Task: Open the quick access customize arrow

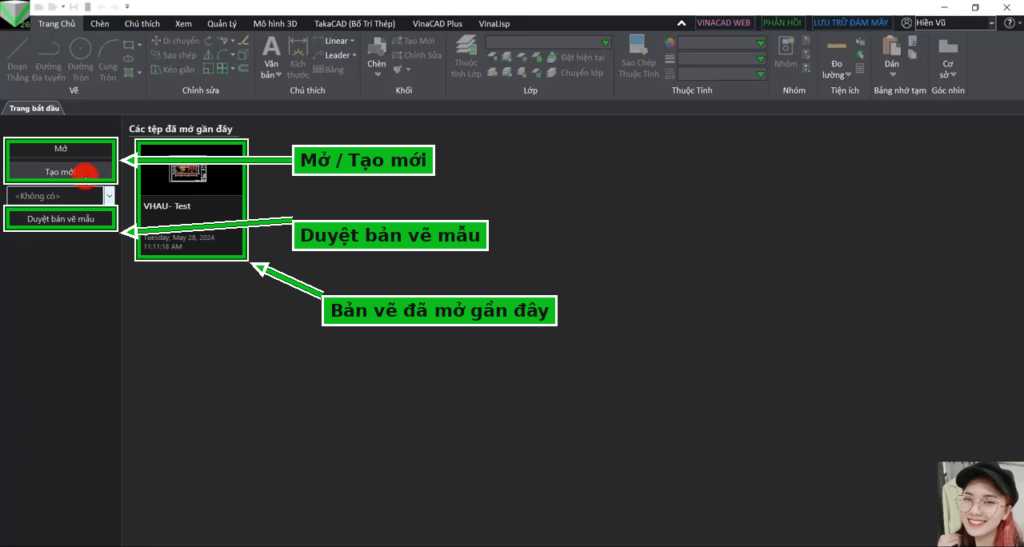Action: (x=127, y=7)
